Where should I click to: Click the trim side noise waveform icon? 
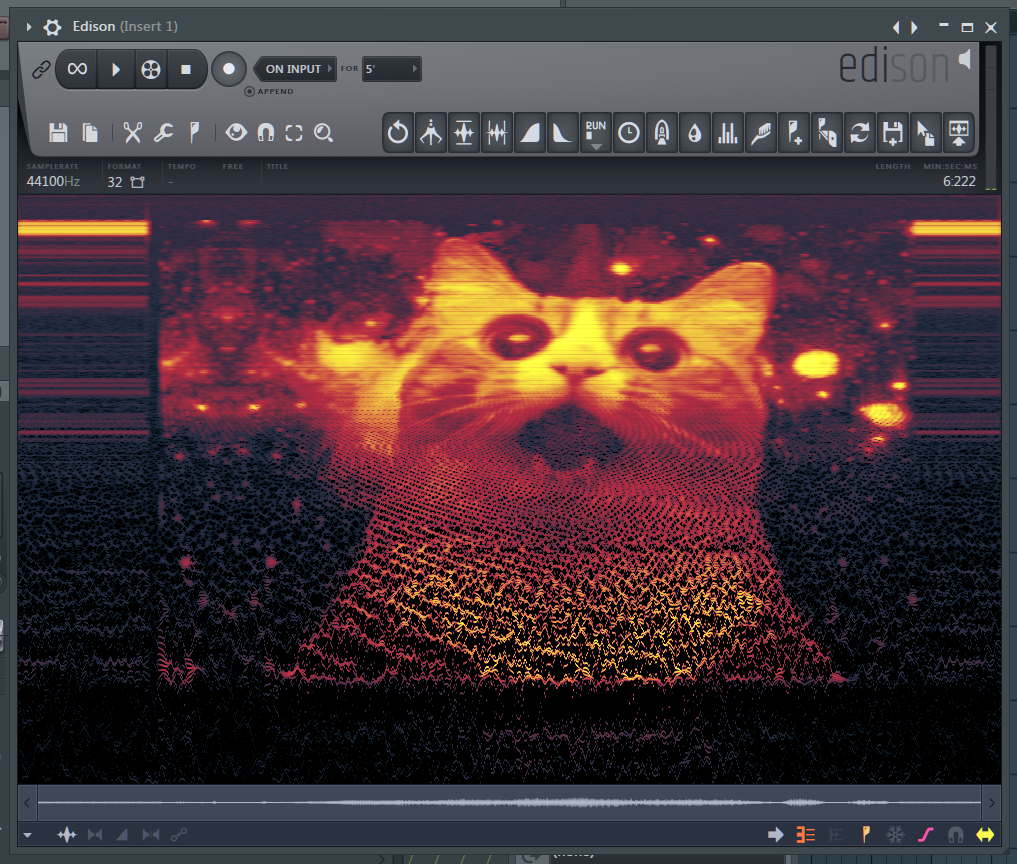pyautogui.click(x=497, y=133)
